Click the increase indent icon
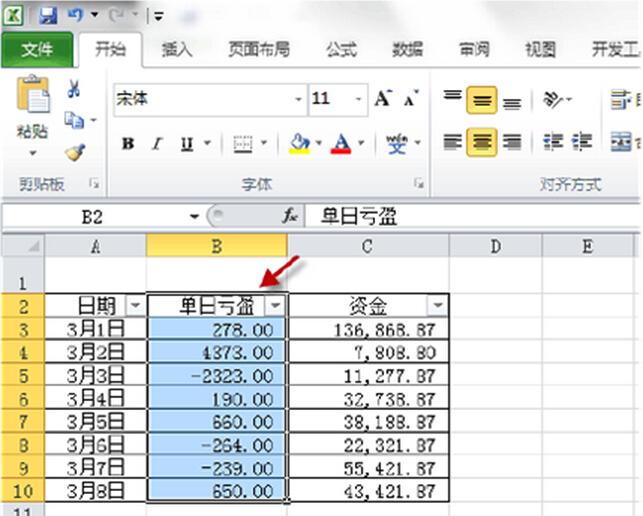The image size is (643, 516). [x=582, y=143]
